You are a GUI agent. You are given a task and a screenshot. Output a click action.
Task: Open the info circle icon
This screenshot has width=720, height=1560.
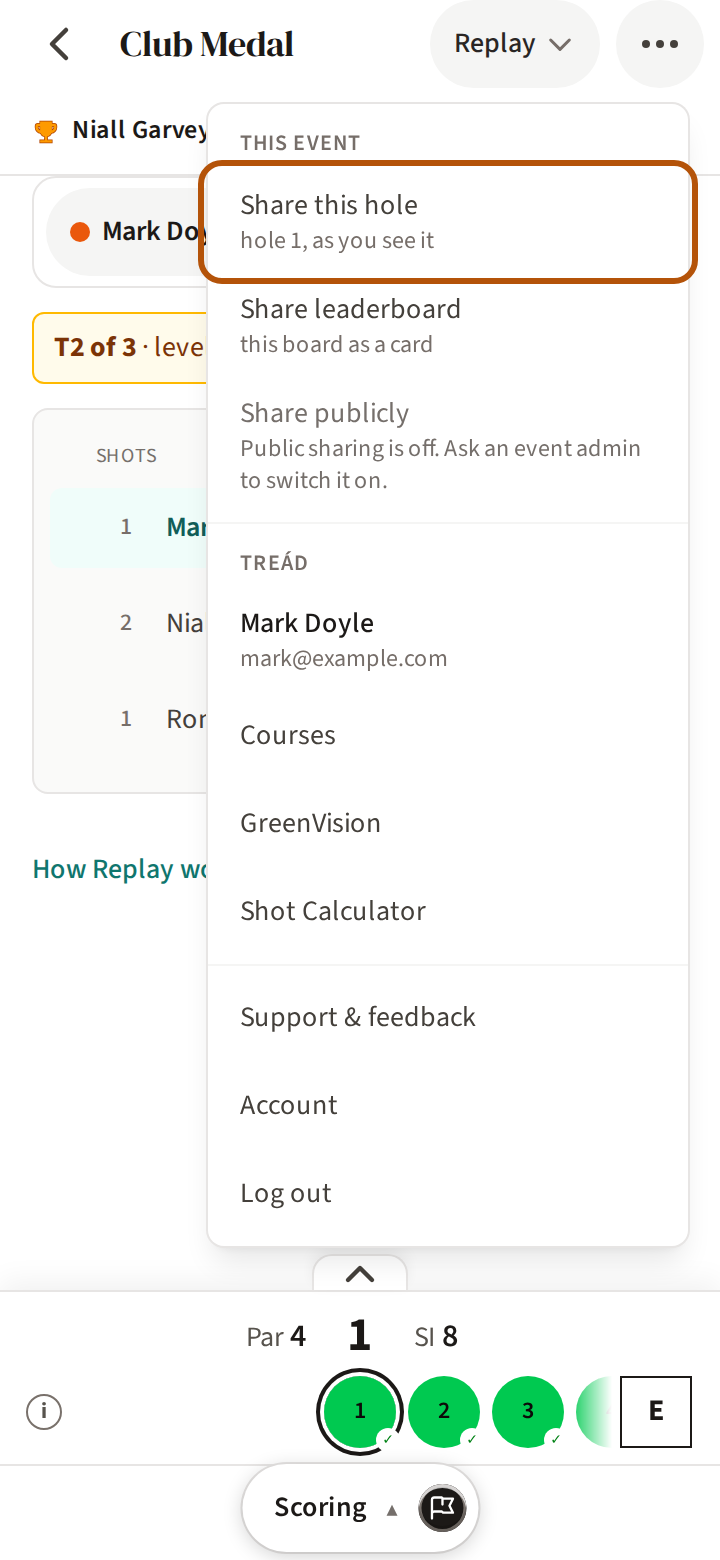pyautogui.click(x=44, y=1412)
